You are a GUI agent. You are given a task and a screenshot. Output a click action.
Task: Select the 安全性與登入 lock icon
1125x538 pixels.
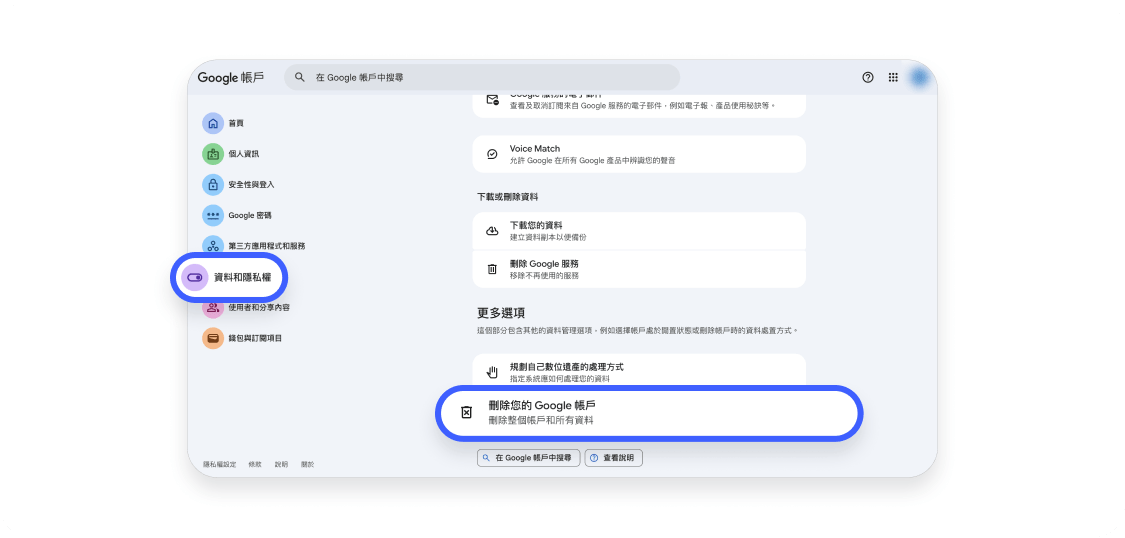click(x=212, y=184)
